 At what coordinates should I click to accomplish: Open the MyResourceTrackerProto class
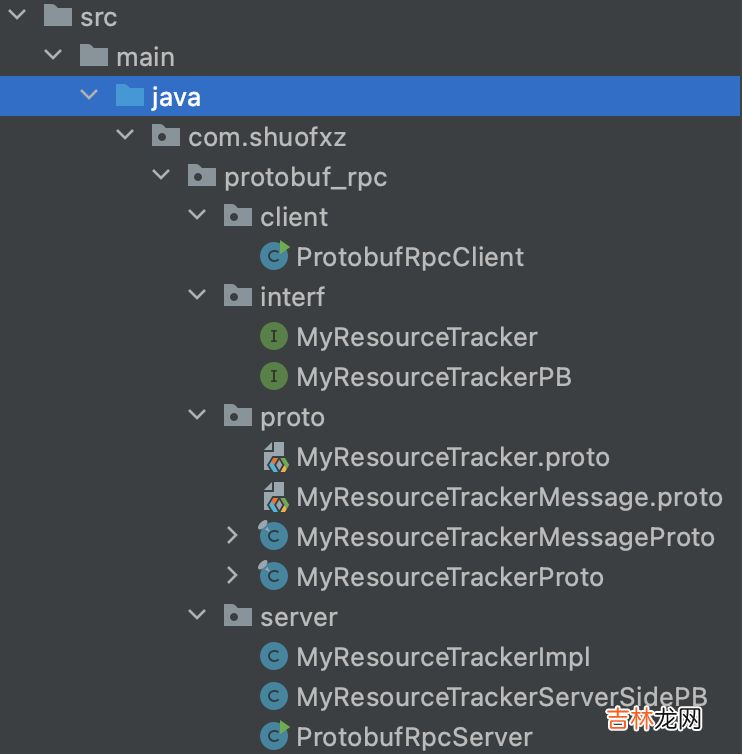tap(450, 577)
